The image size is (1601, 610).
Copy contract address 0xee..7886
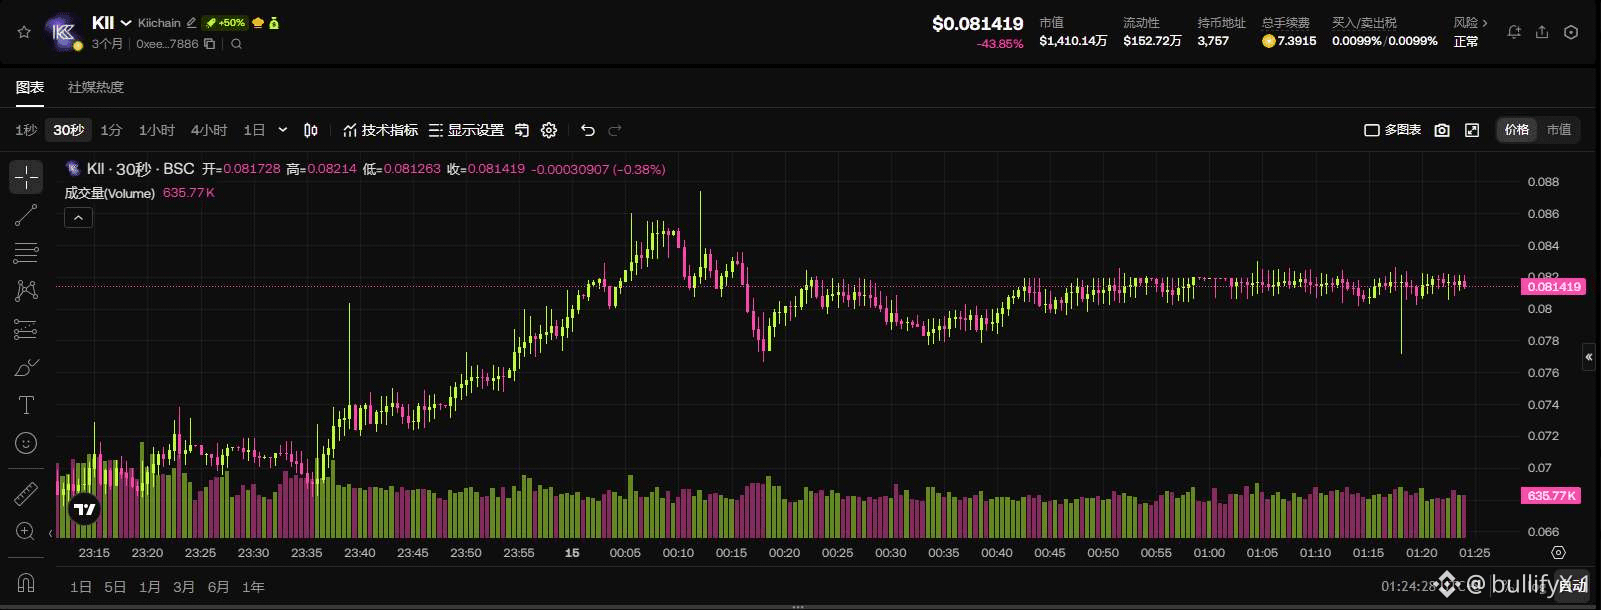click(x=209, y=44)
